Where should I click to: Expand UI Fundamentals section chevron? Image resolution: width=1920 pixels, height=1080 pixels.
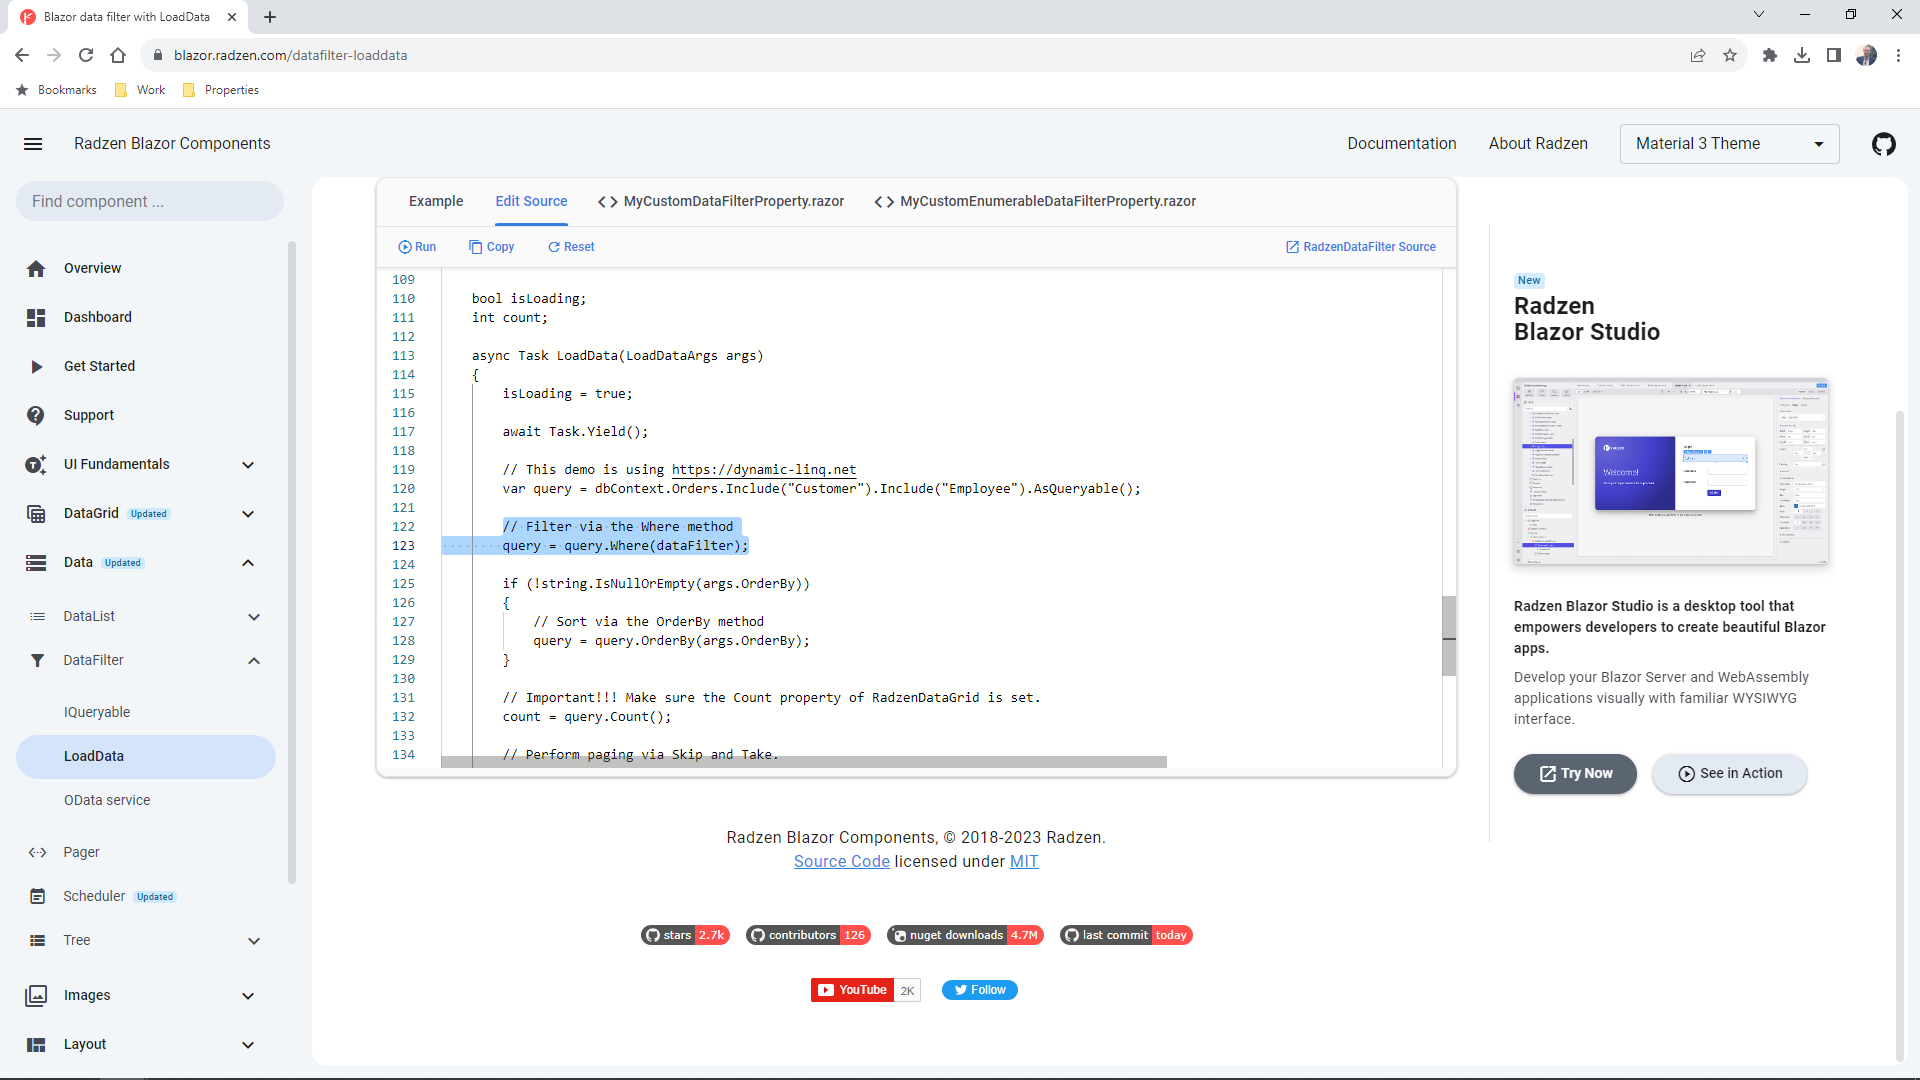tap(248, 464)
